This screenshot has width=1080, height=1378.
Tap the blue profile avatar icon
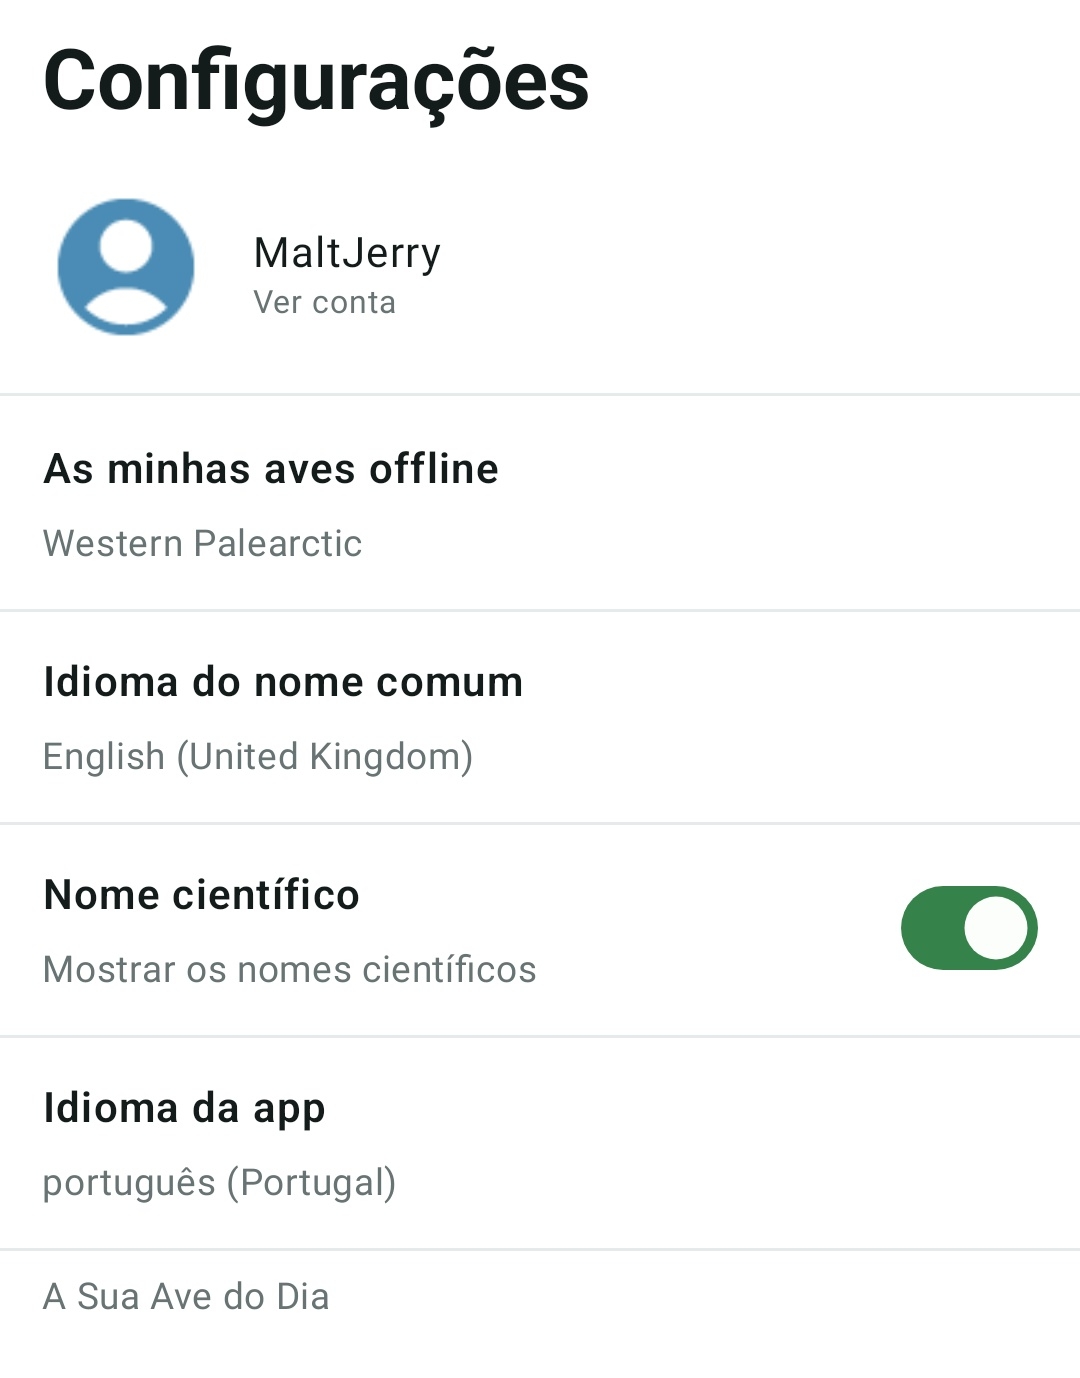click(x=126, y=267)
